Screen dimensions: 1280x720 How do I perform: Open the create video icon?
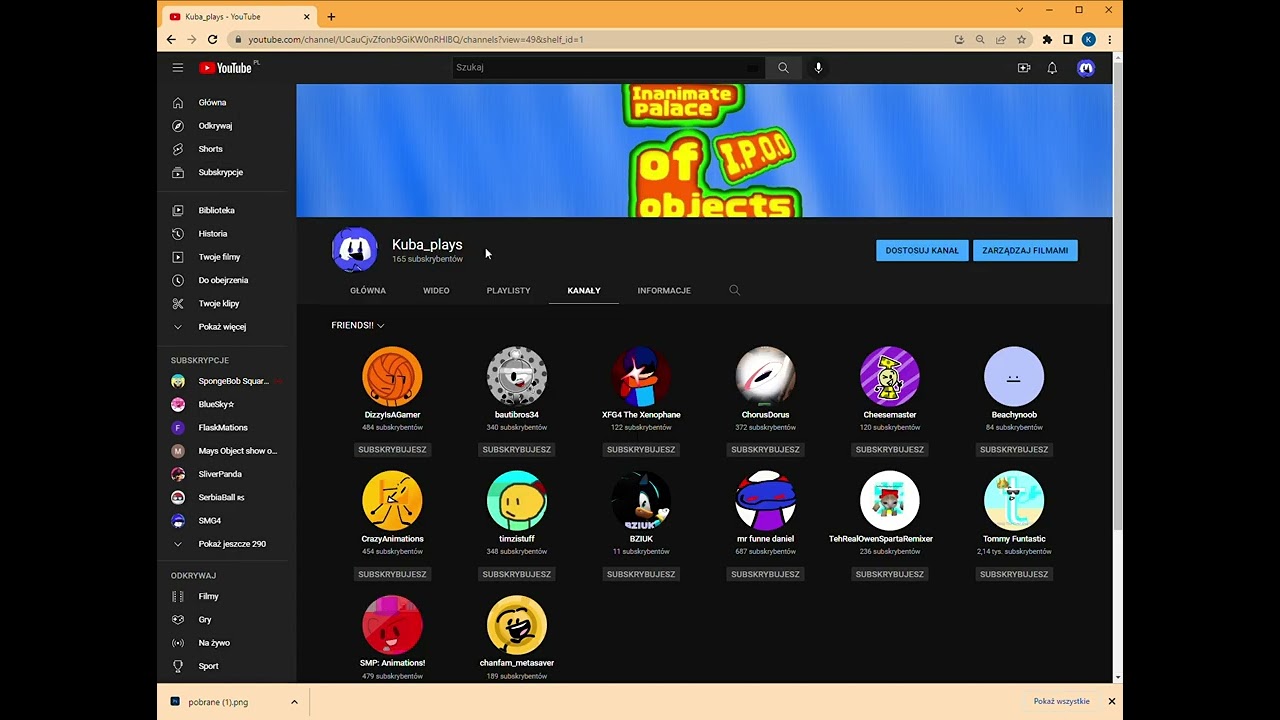coord(1024,68)
